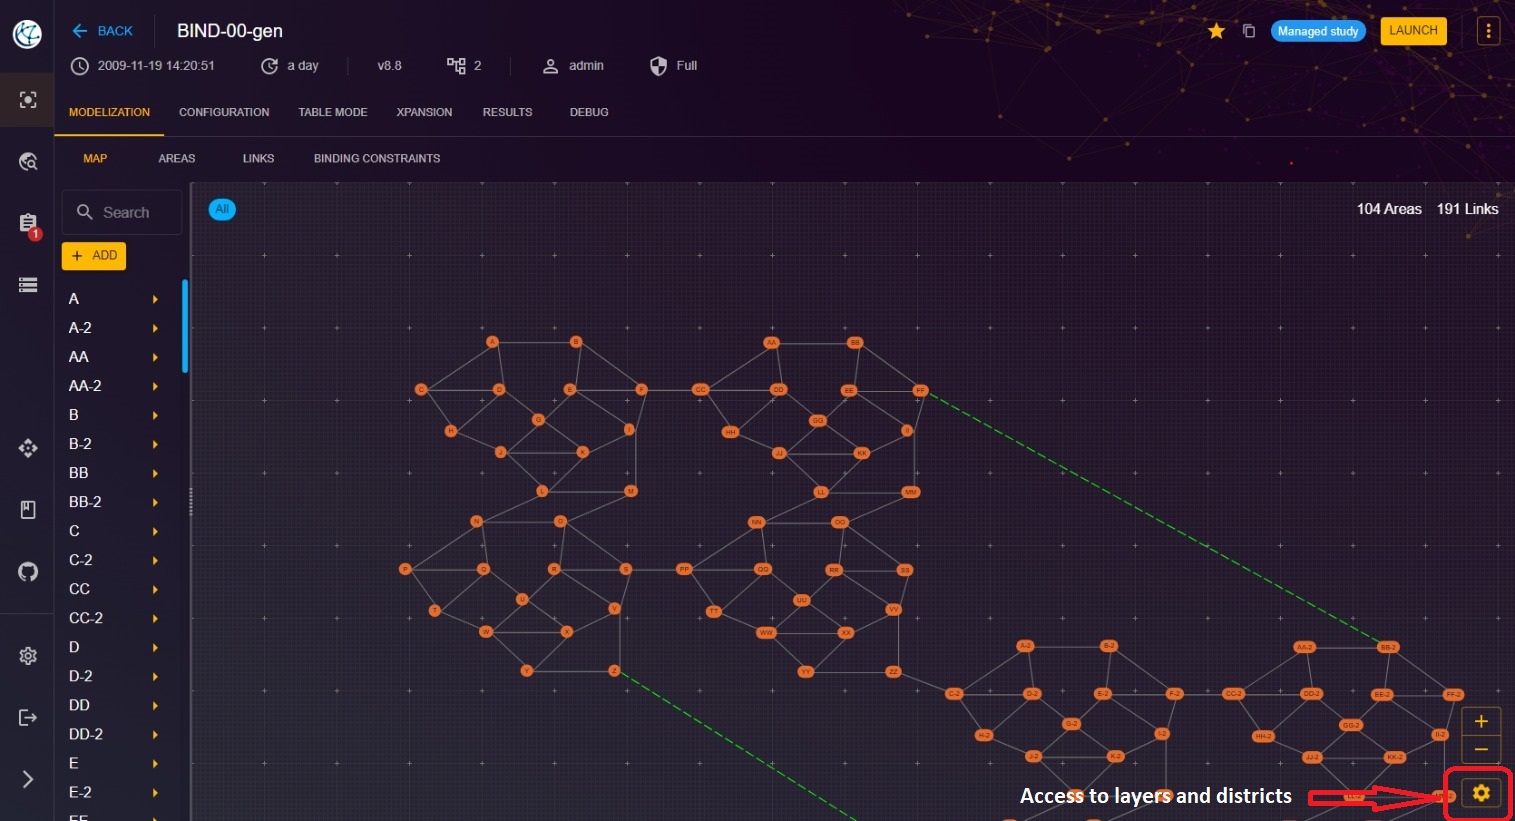Expand area E-2 arrow in list
Image resolution: width=1515 pixels, height=821 pixels.
155,792
